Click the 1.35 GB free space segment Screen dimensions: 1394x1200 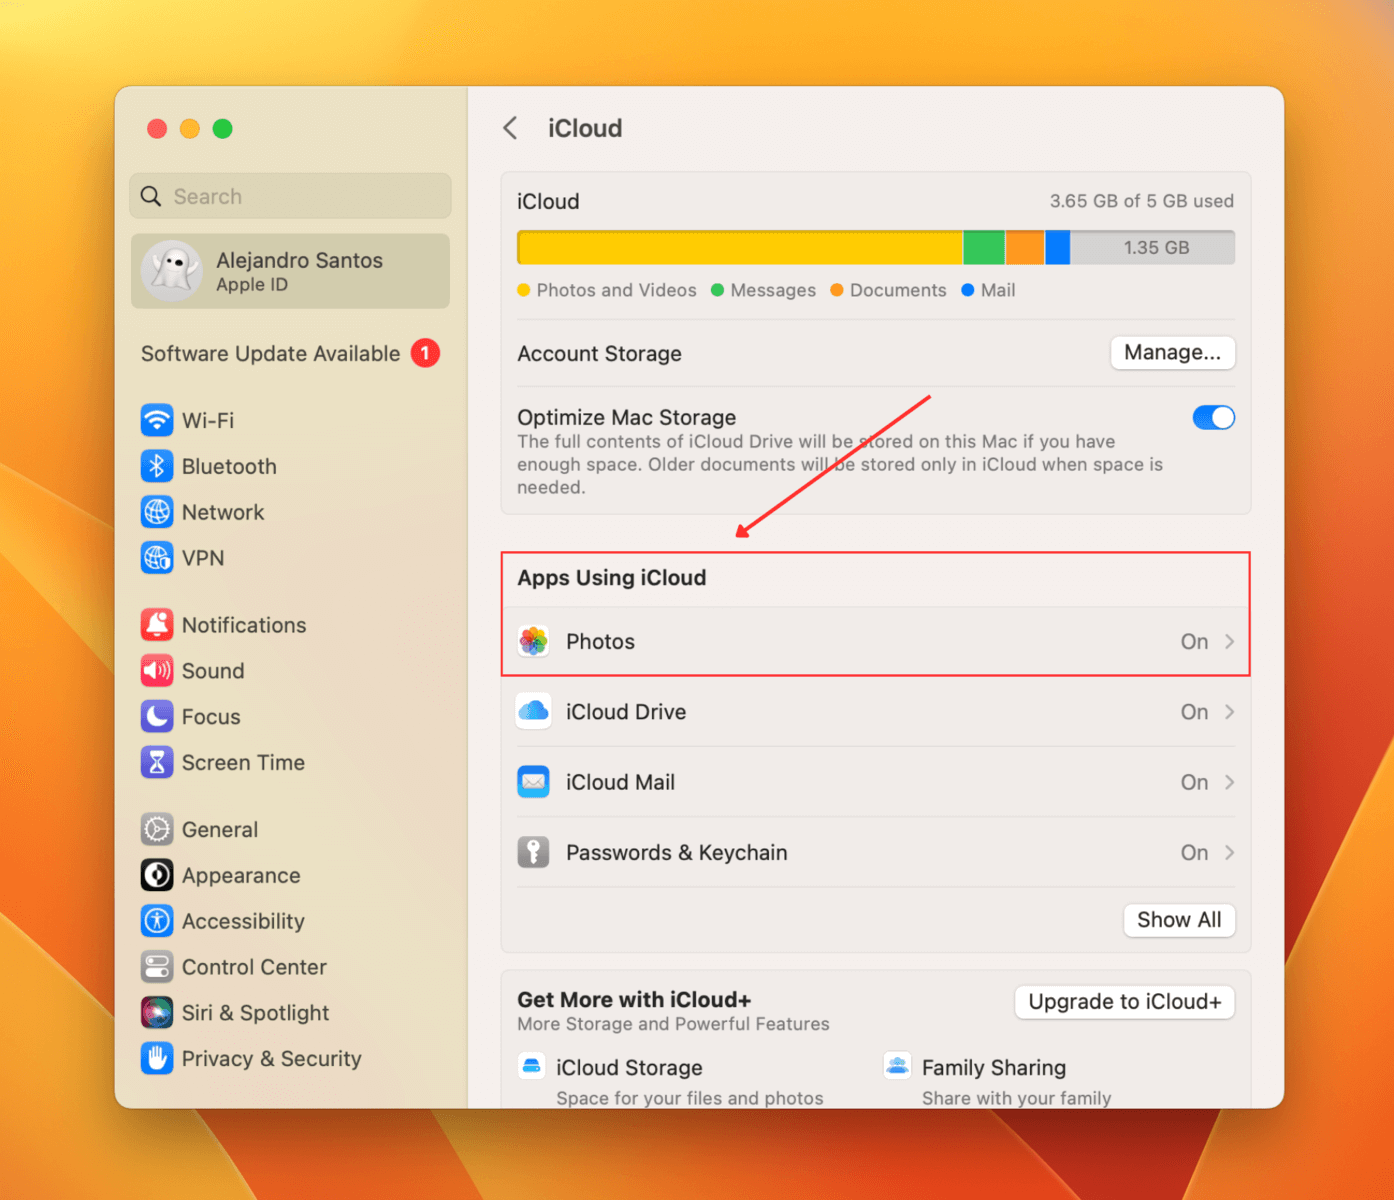[1152, 247]
